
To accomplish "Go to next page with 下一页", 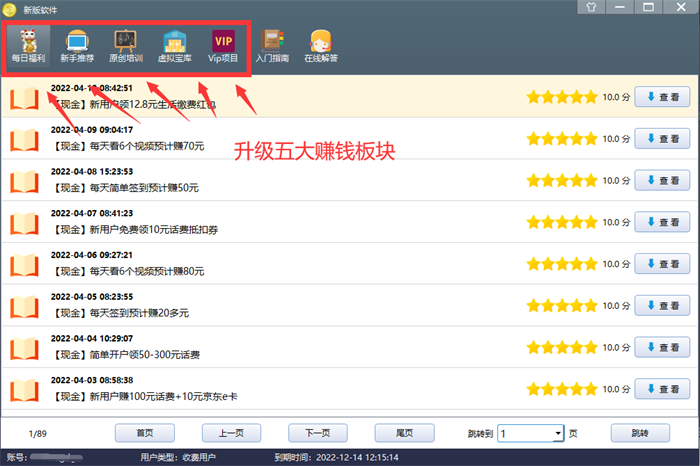I will [318, 433].
